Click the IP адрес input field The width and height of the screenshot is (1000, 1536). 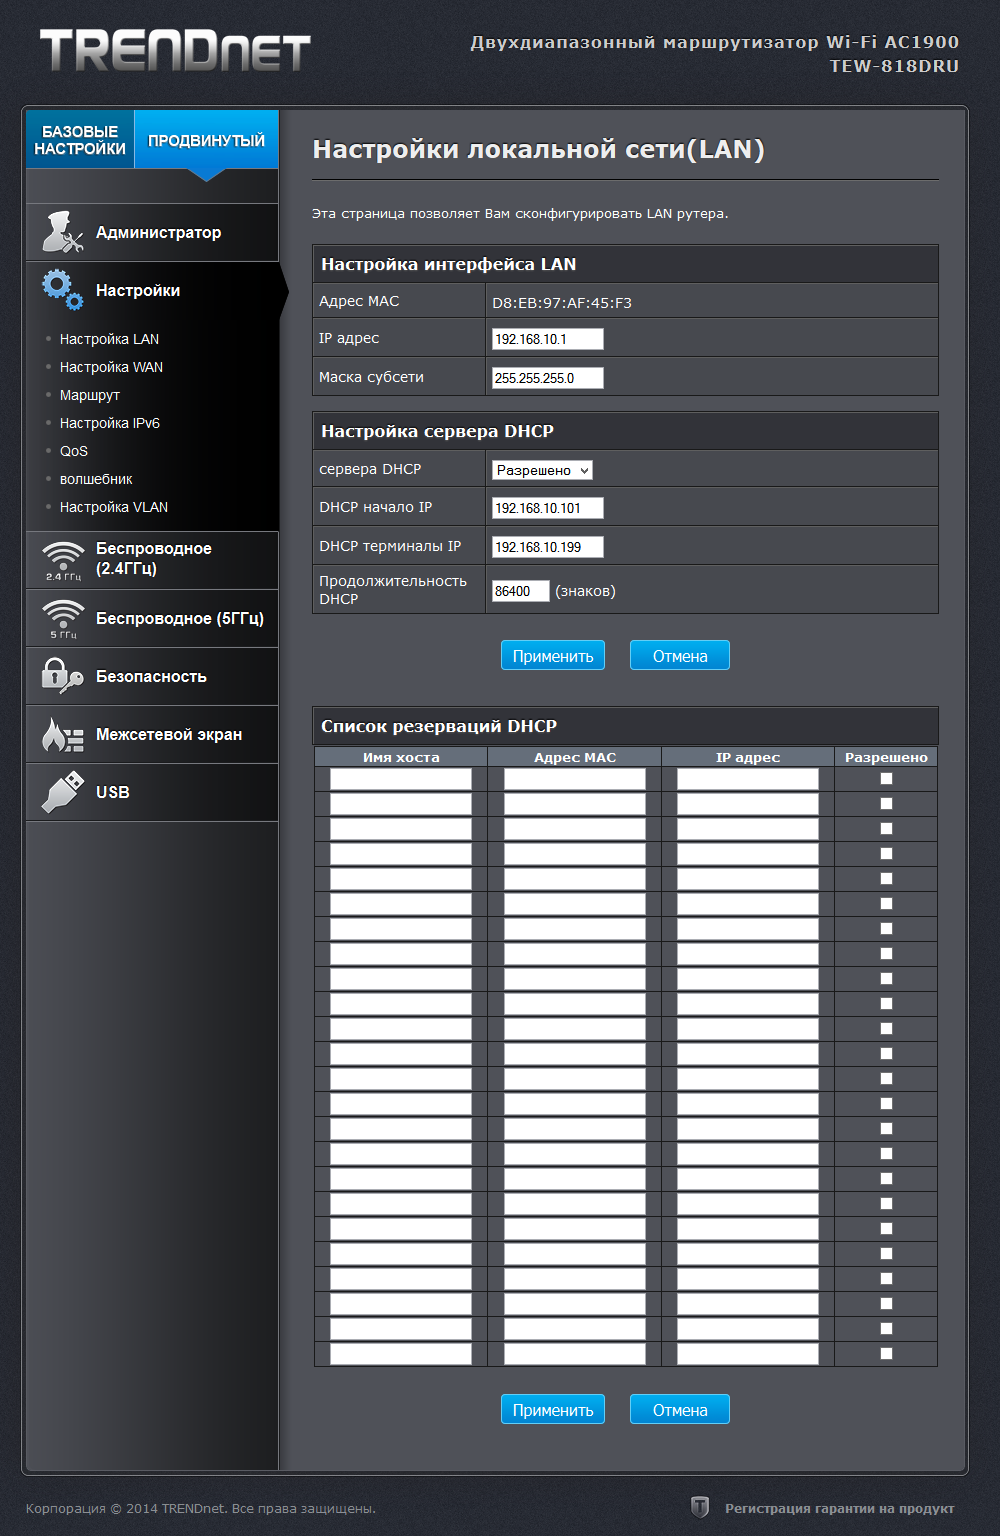[x=547, y=339]
